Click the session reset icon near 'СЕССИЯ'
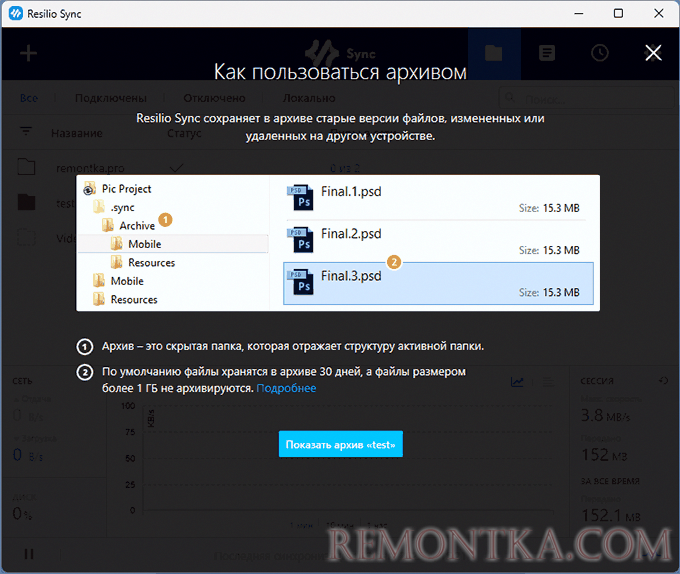Image resolution: width=680 pixels, height=574 pixels. [663, 381]
